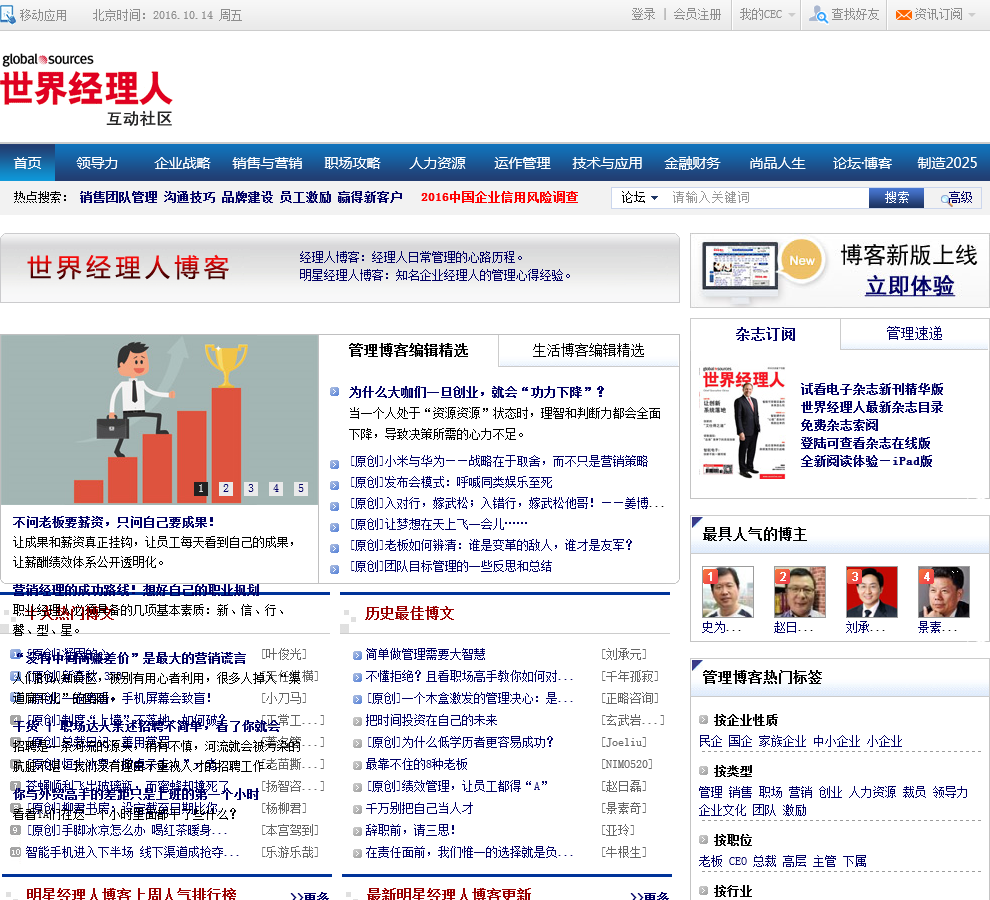
Task: Click the 请输入关键词 search field
Action: [767, 198]
